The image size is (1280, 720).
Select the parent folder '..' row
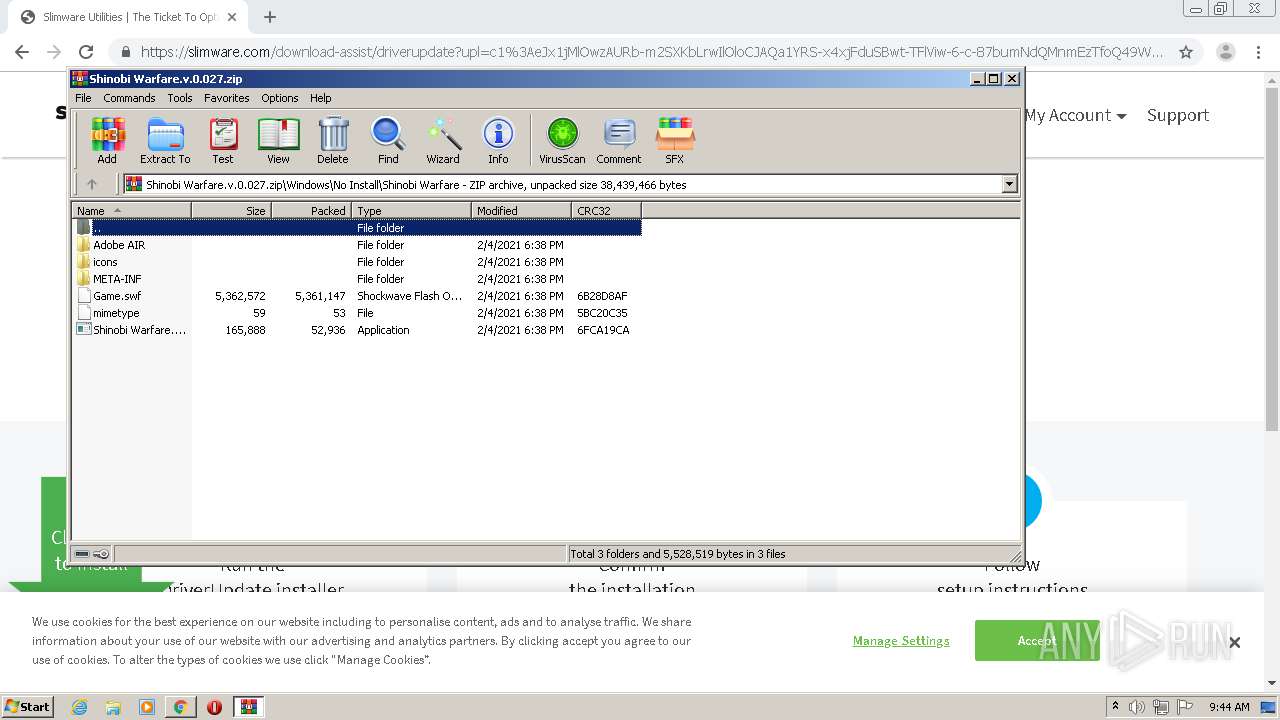point(357,228)
